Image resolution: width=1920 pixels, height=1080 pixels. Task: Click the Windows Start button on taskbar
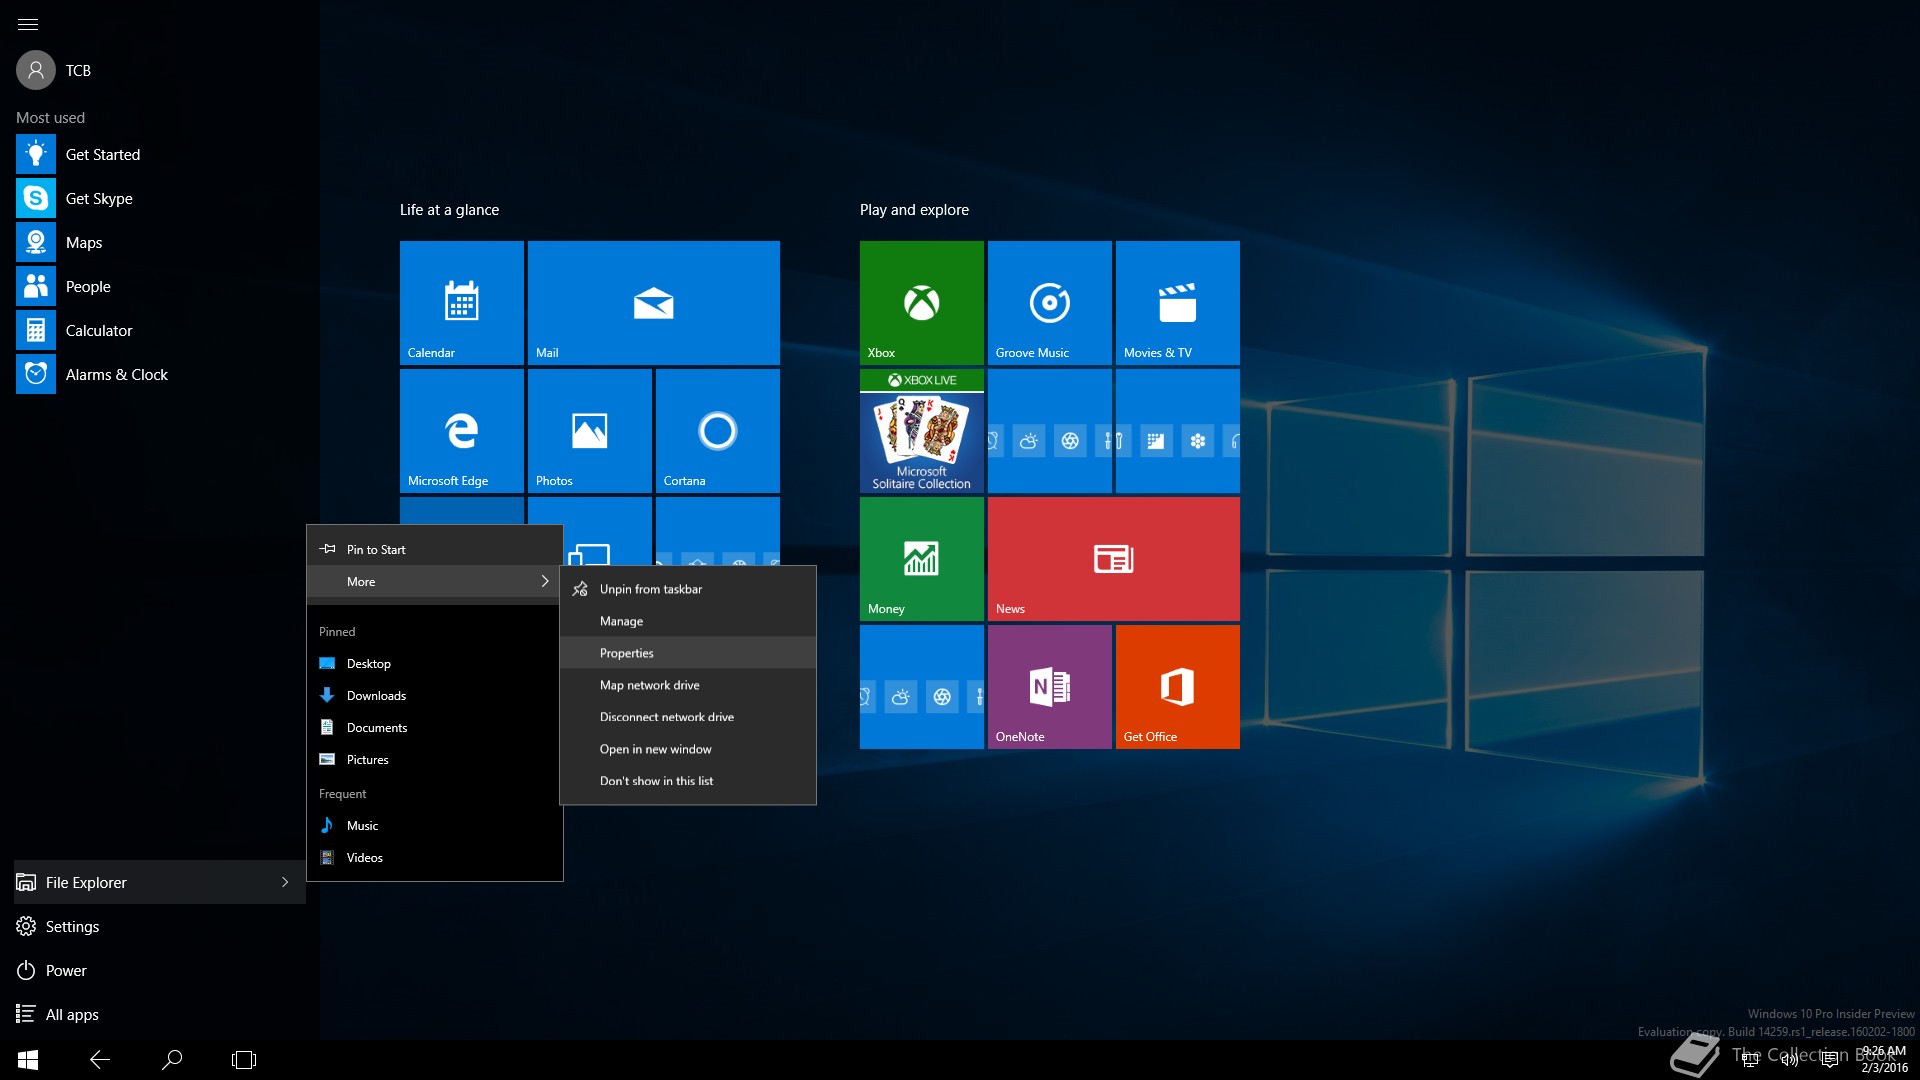pyautogui.click(x=28, y=1060)
